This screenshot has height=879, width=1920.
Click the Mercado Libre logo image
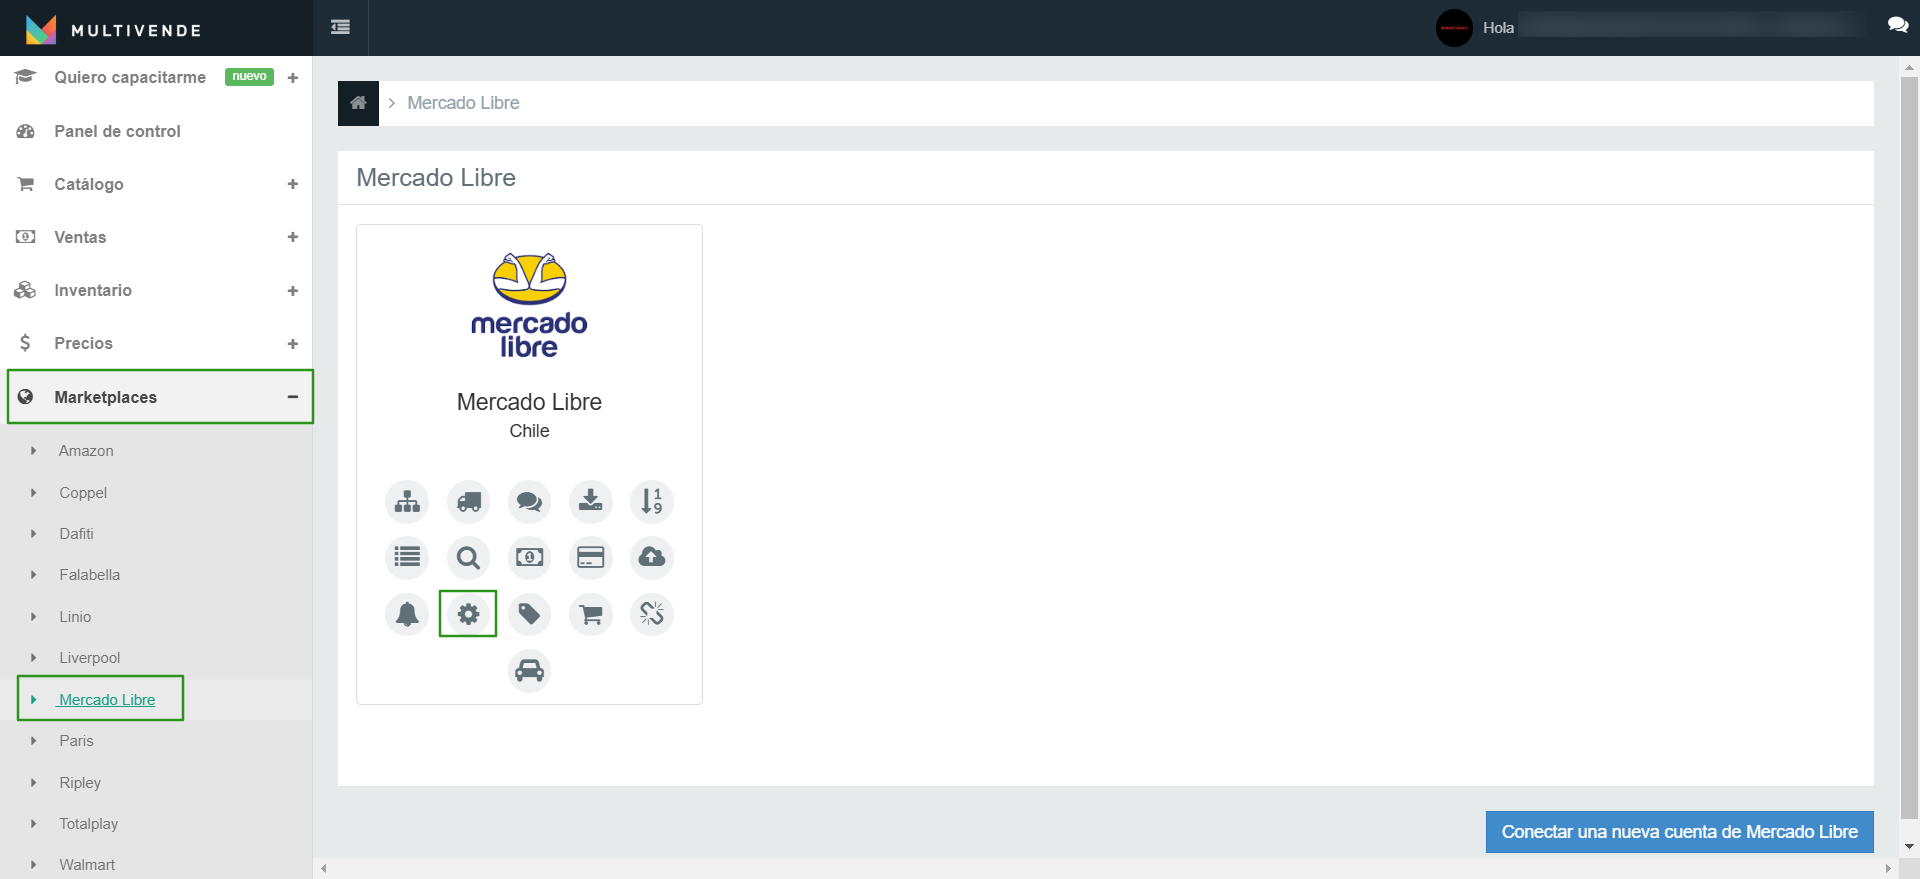(529, 305)
